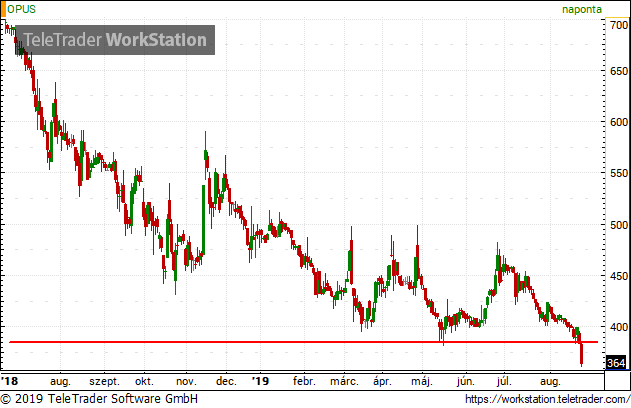Screen dimensions: 631x408
Task: Click the 400 price axis label
Action: pyautogui.click(x=619, y=327)
